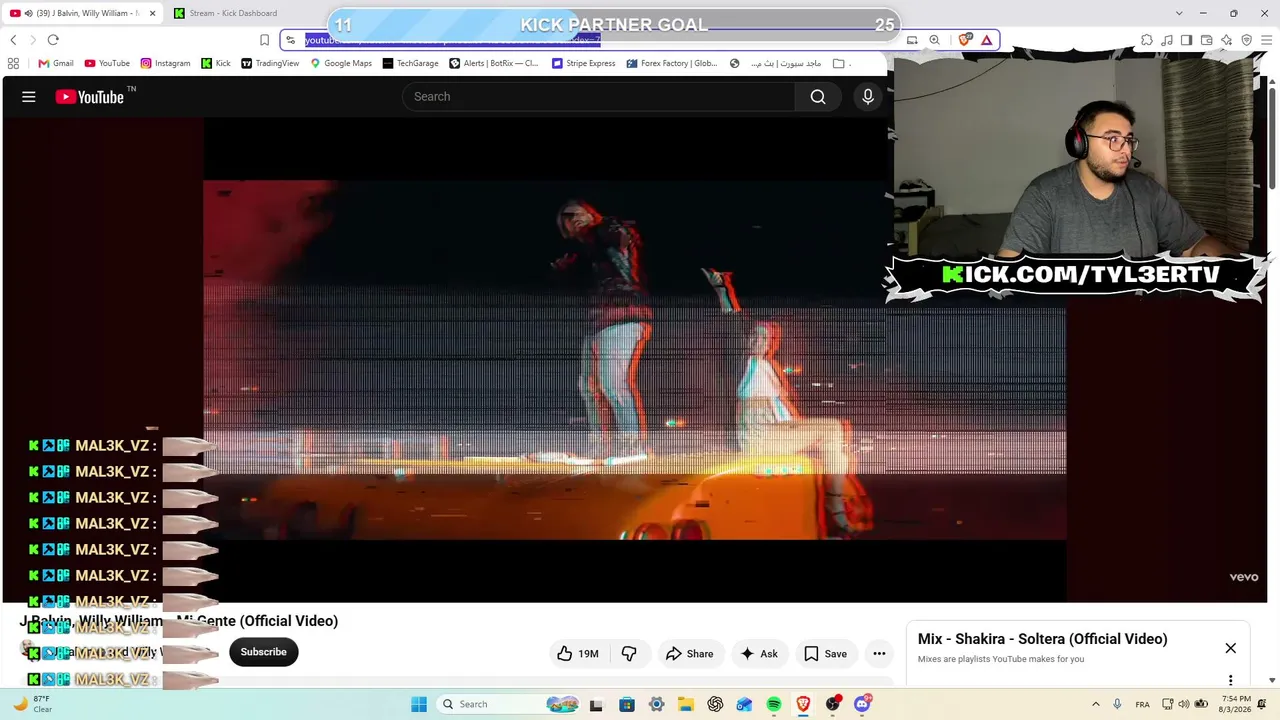Open Spotify from the taskbar
The image size is (1280, 720).
pos(774,704)
